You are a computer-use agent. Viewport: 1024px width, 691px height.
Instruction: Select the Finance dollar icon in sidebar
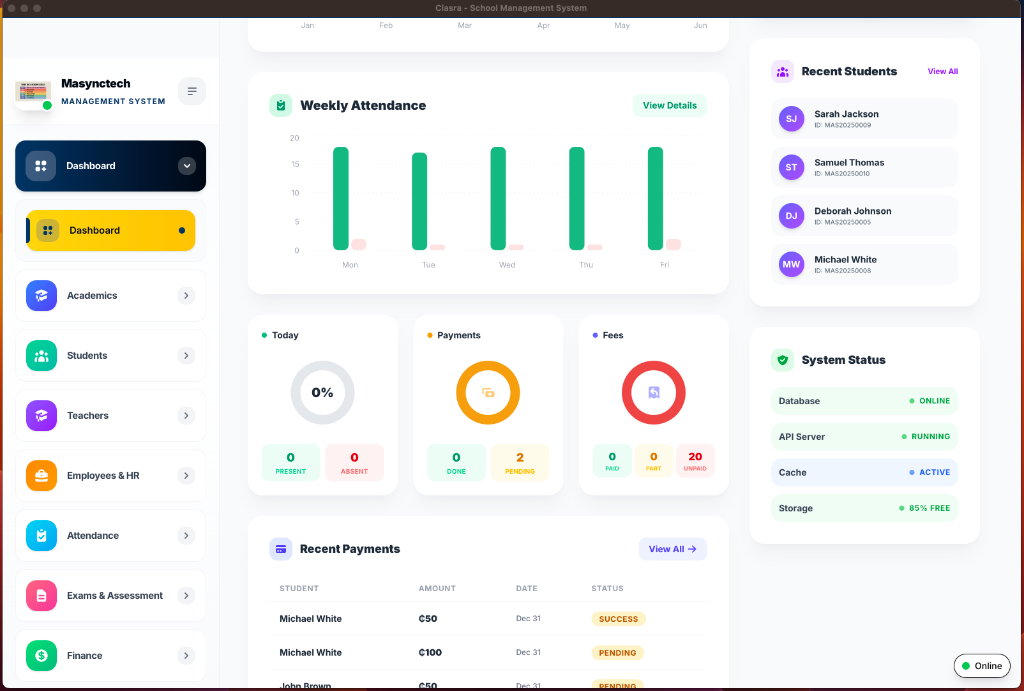click(40, 655)
